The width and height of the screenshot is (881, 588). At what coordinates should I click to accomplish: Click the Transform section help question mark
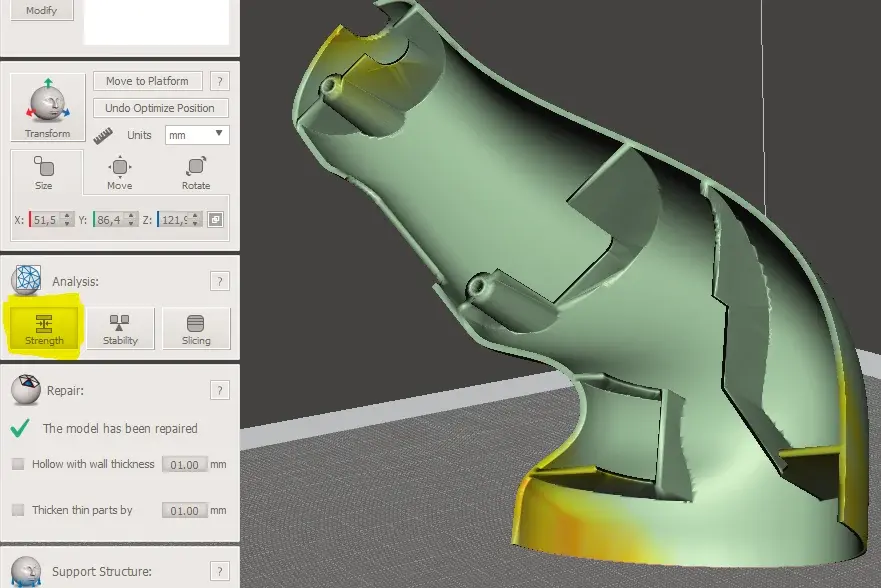[220, 82]
